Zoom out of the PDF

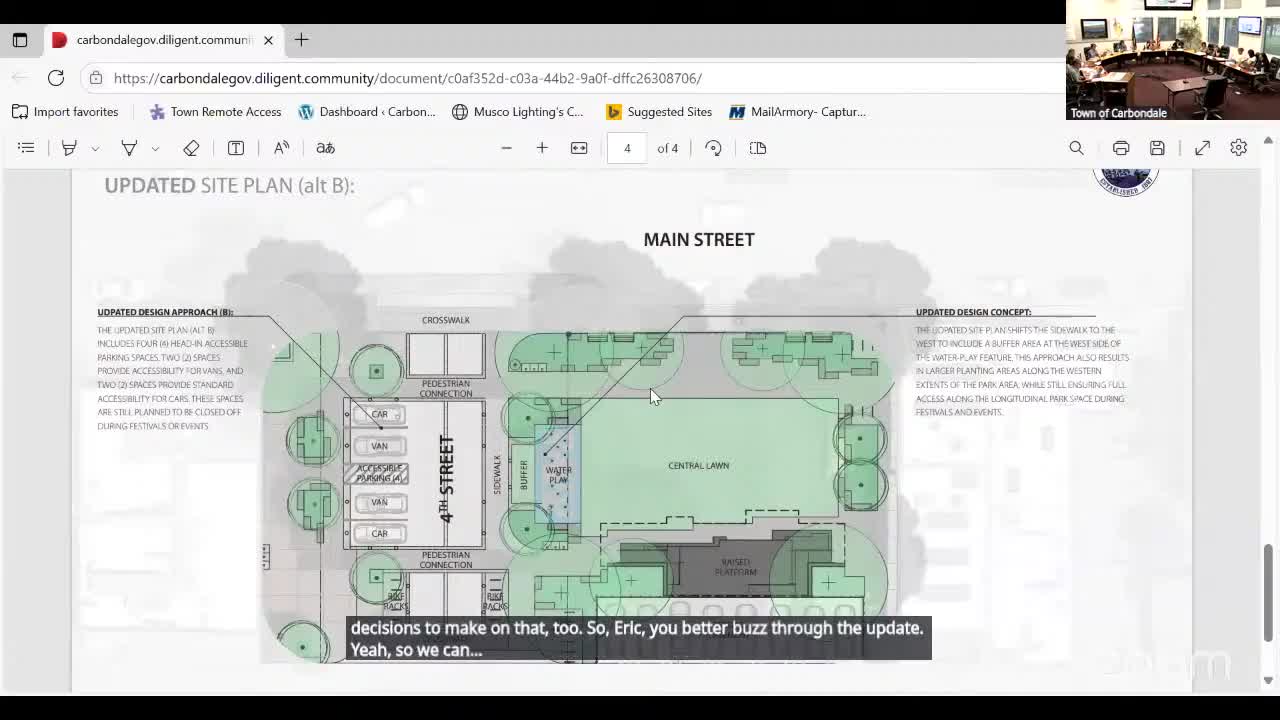(506, 148)
